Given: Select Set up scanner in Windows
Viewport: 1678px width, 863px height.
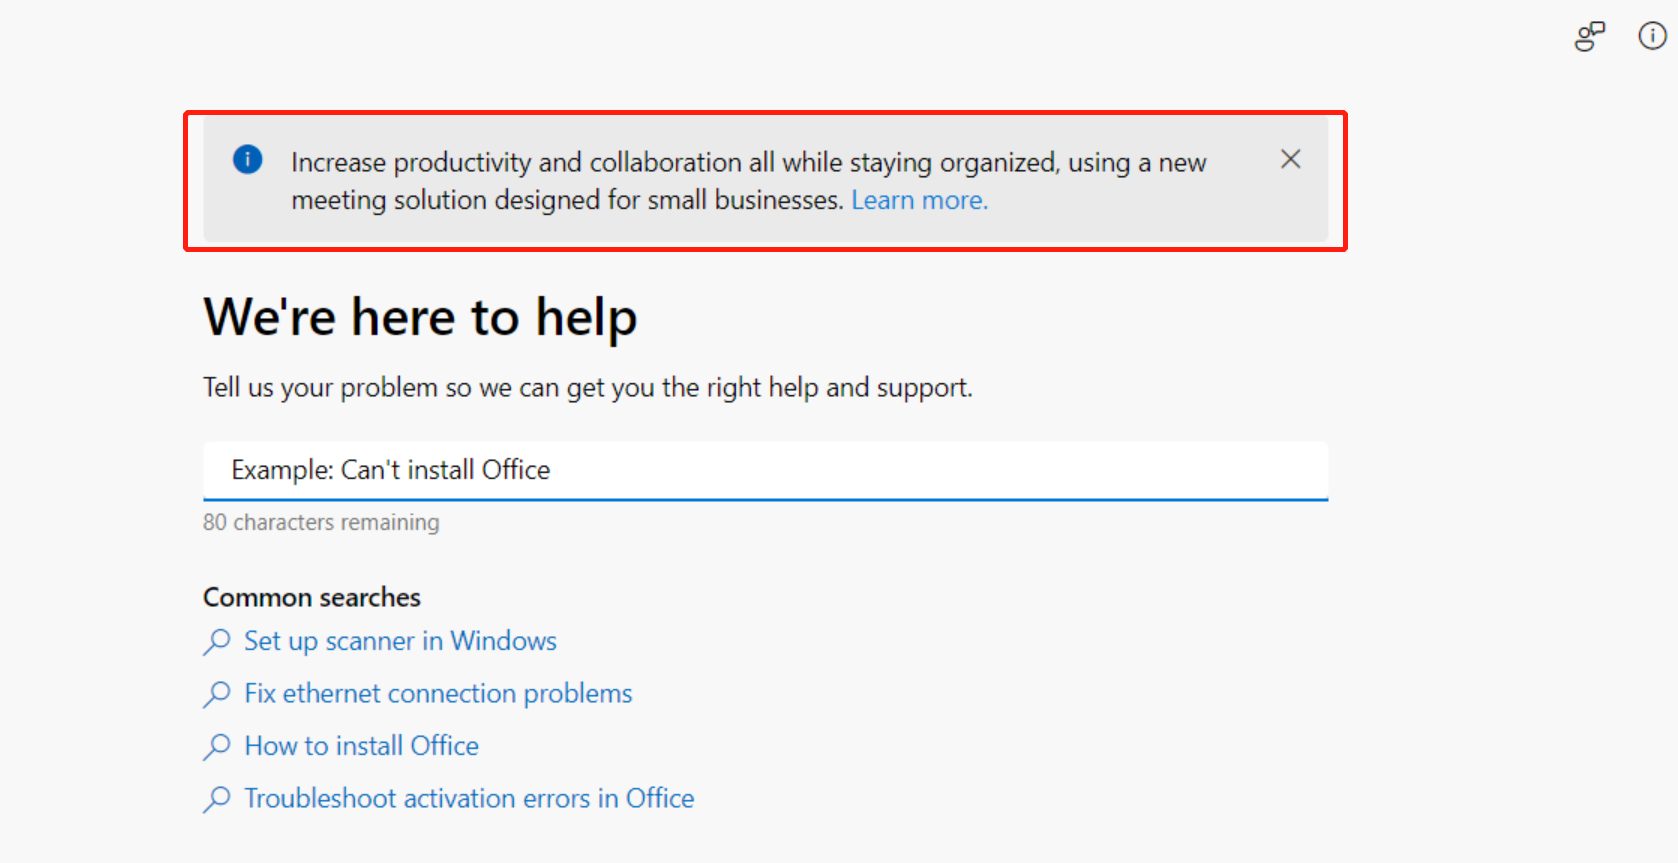Looking at the screenshot, I should 400,641.
